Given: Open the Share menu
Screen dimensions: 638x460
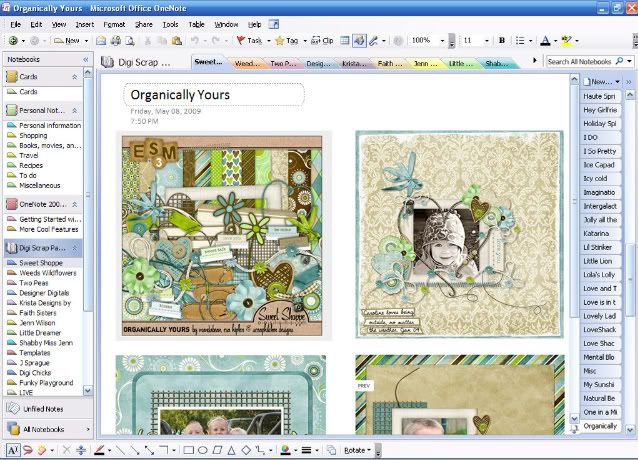Looking at the screenshot, I should click(x=144, y=24).
